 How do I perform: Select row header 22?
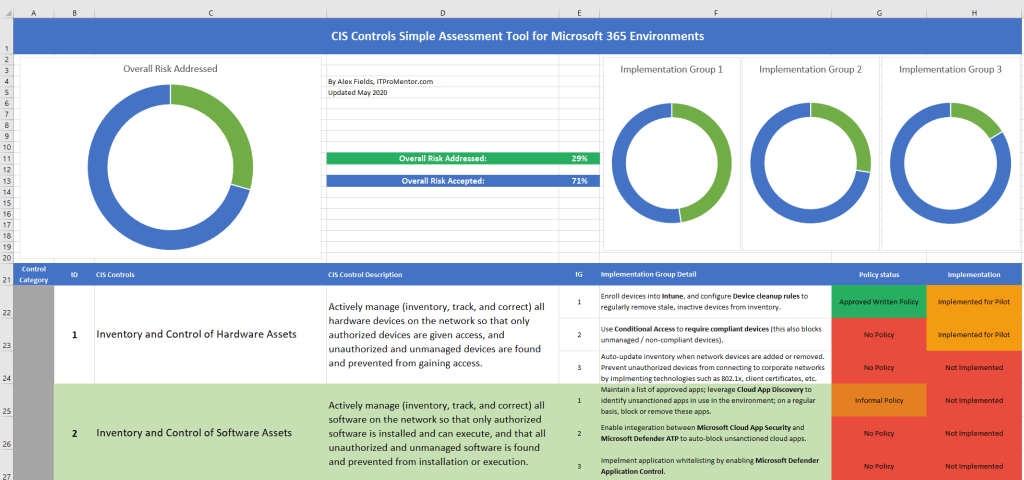coord(7,302)
